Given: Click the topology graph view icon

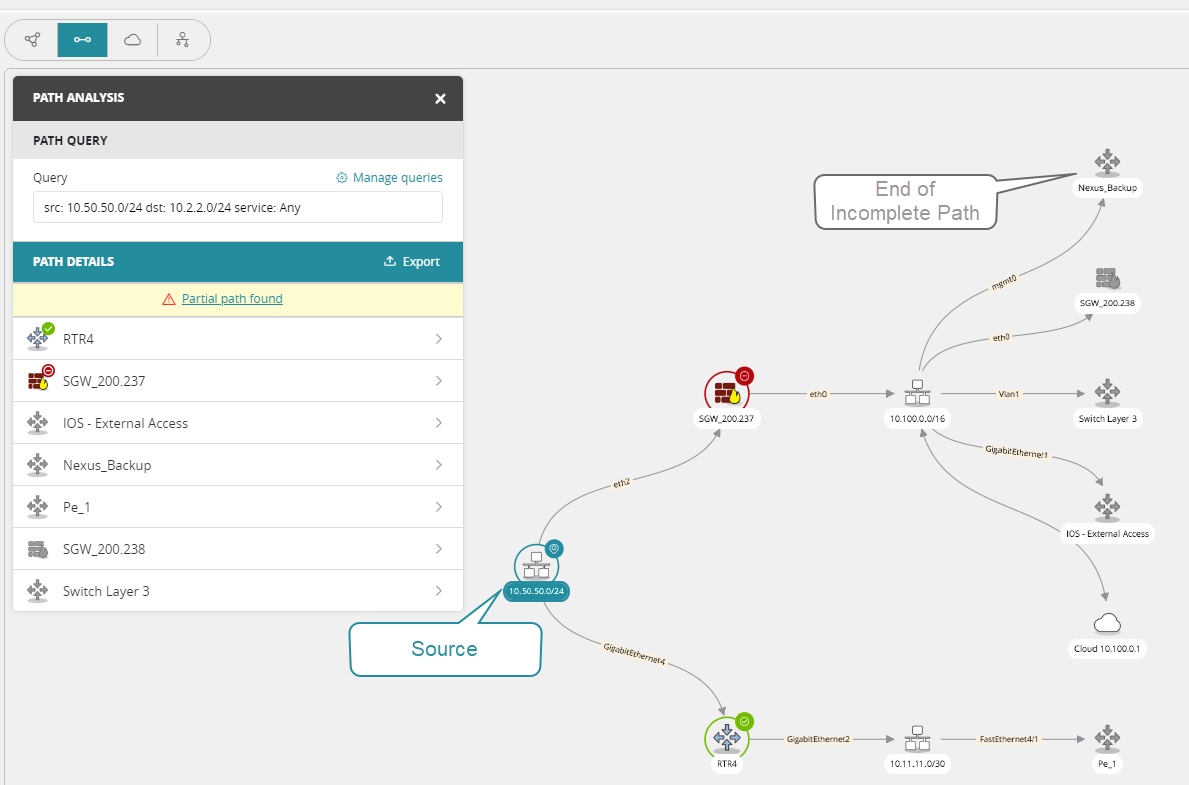Looking at the screenshot, I should pos(33,40).
